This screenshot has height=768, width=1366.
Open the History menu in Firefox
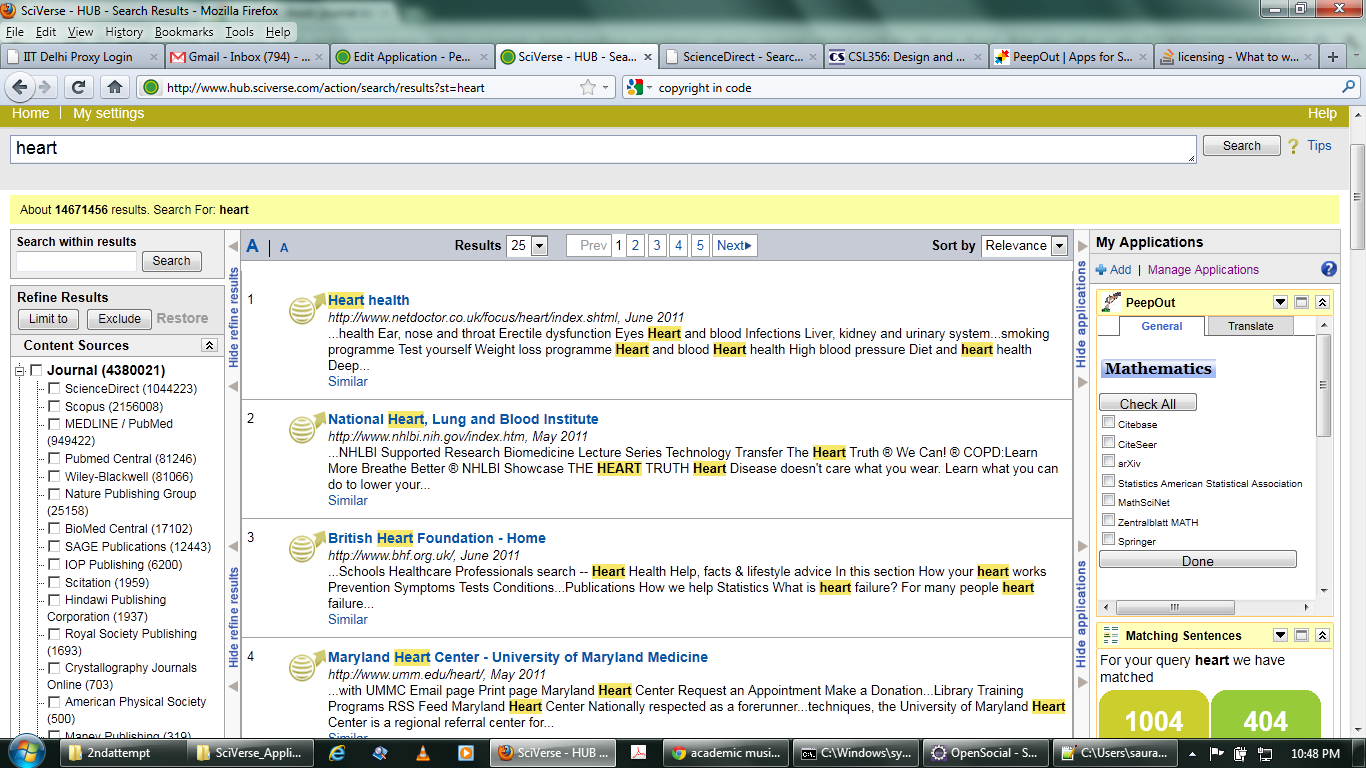point(124,32)
